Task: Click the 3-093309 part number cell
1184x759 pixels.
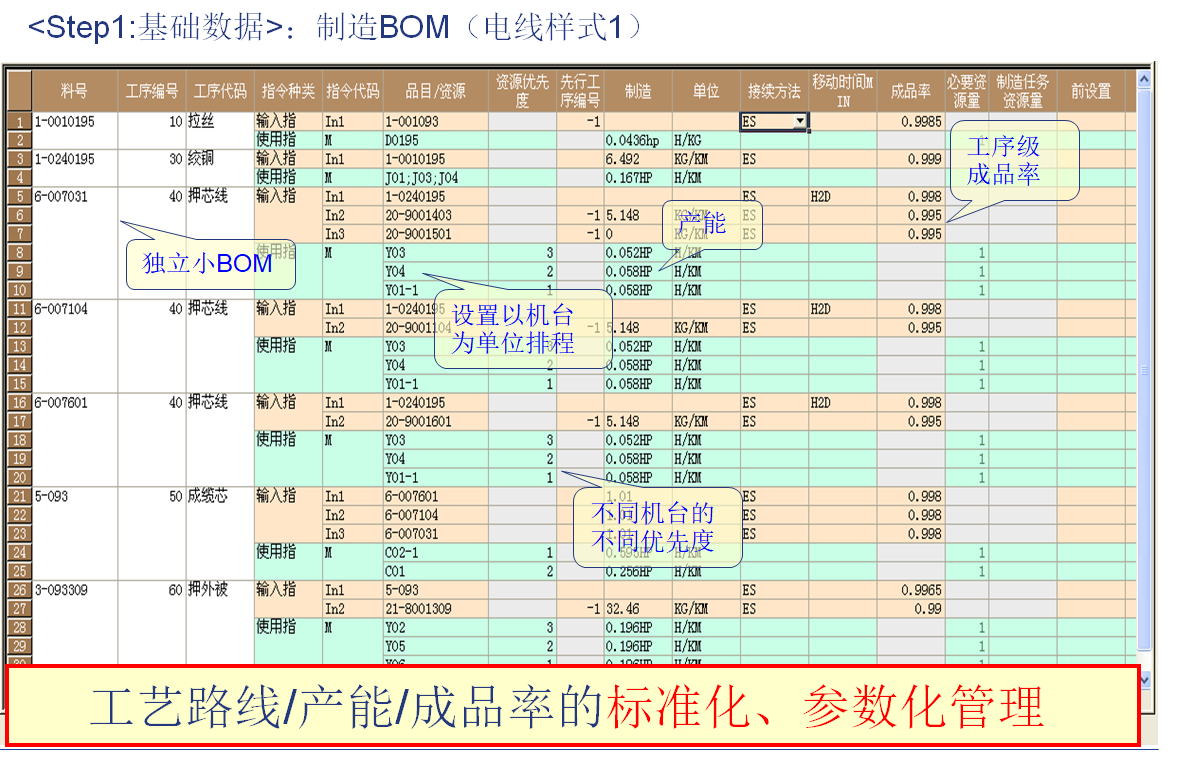Action: coord(75,590)
